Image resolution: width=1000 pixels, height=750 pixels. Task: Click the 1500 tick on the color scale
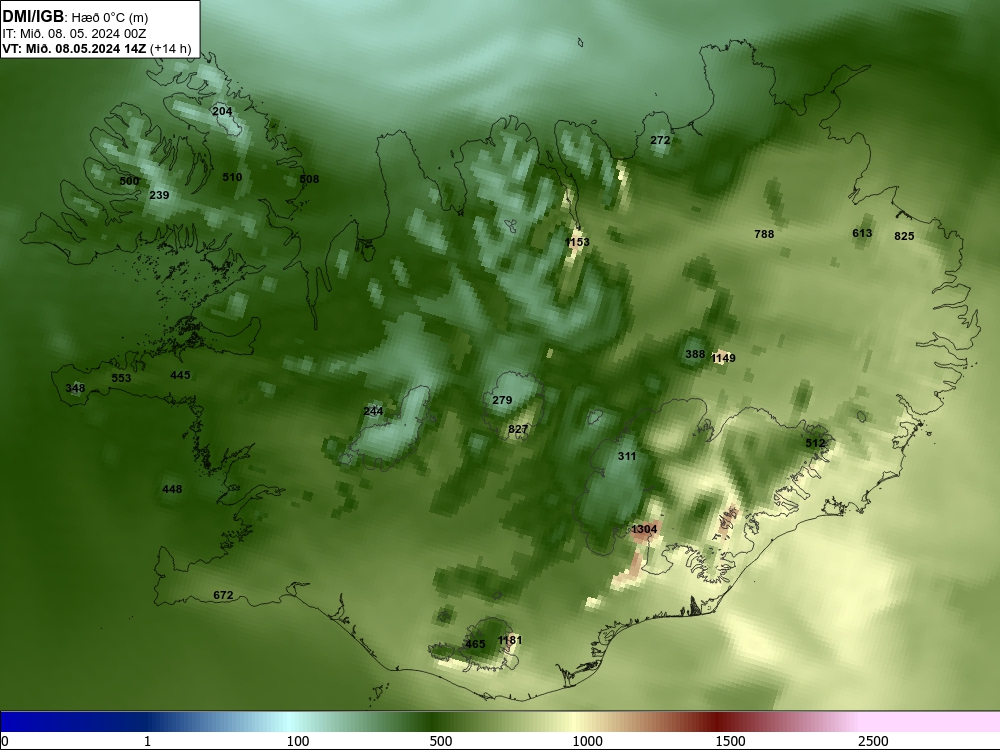(x=730, y=741)
